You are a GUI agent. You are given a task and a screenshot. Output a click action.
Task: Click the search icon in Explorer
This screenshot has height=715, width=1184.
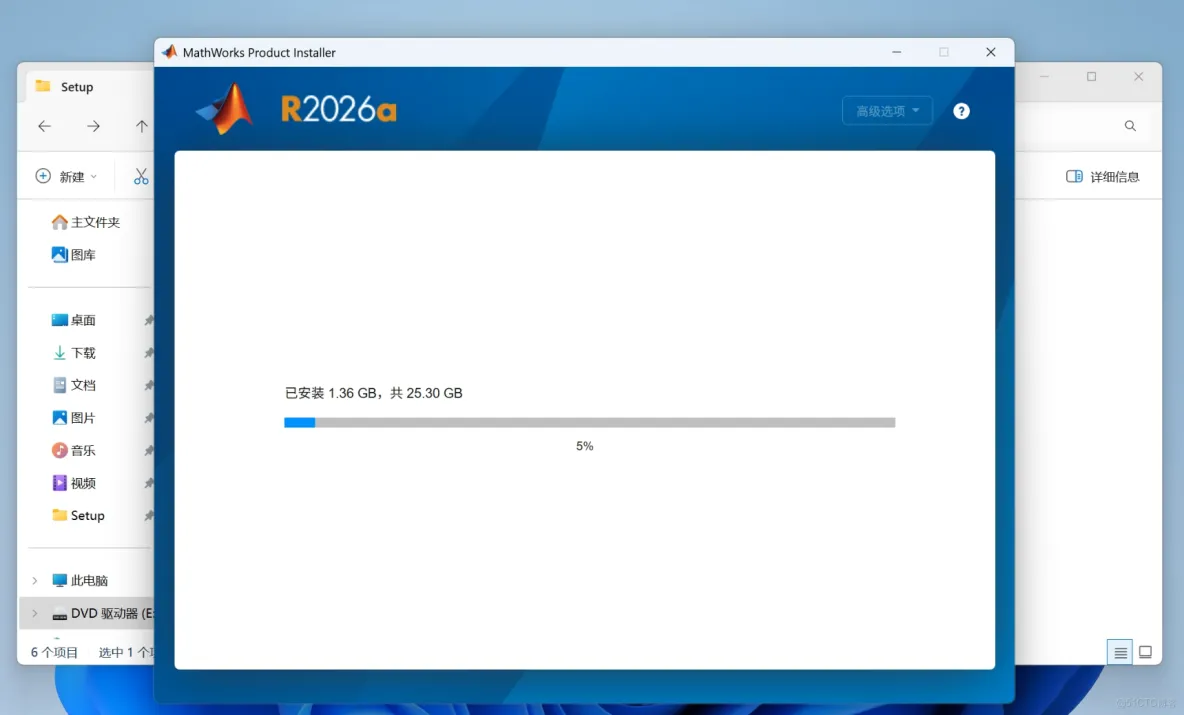click(1130, 126)
